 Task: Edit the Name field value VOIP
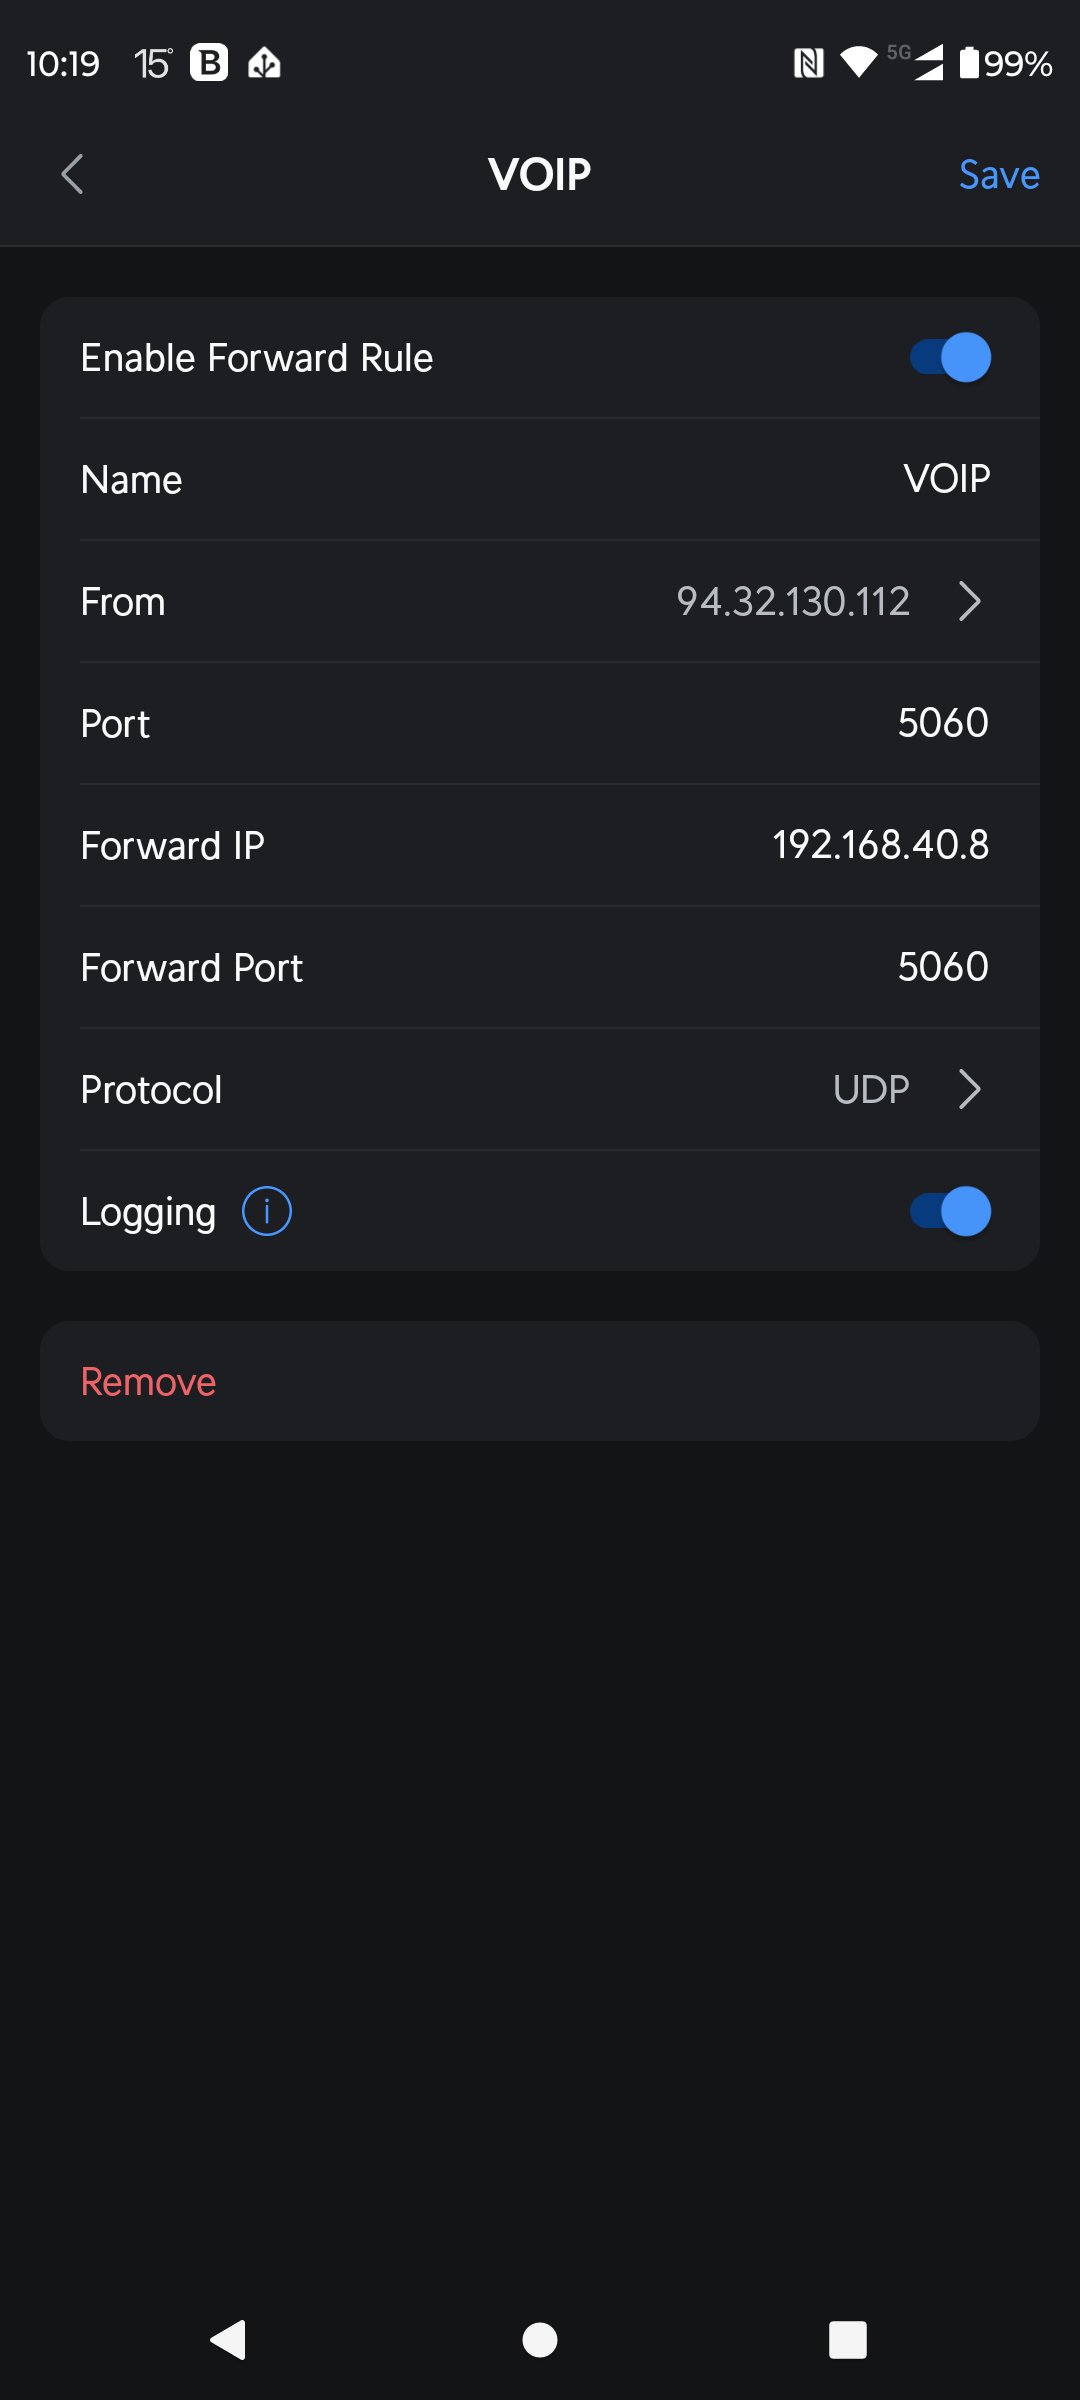tap(946, 479)
